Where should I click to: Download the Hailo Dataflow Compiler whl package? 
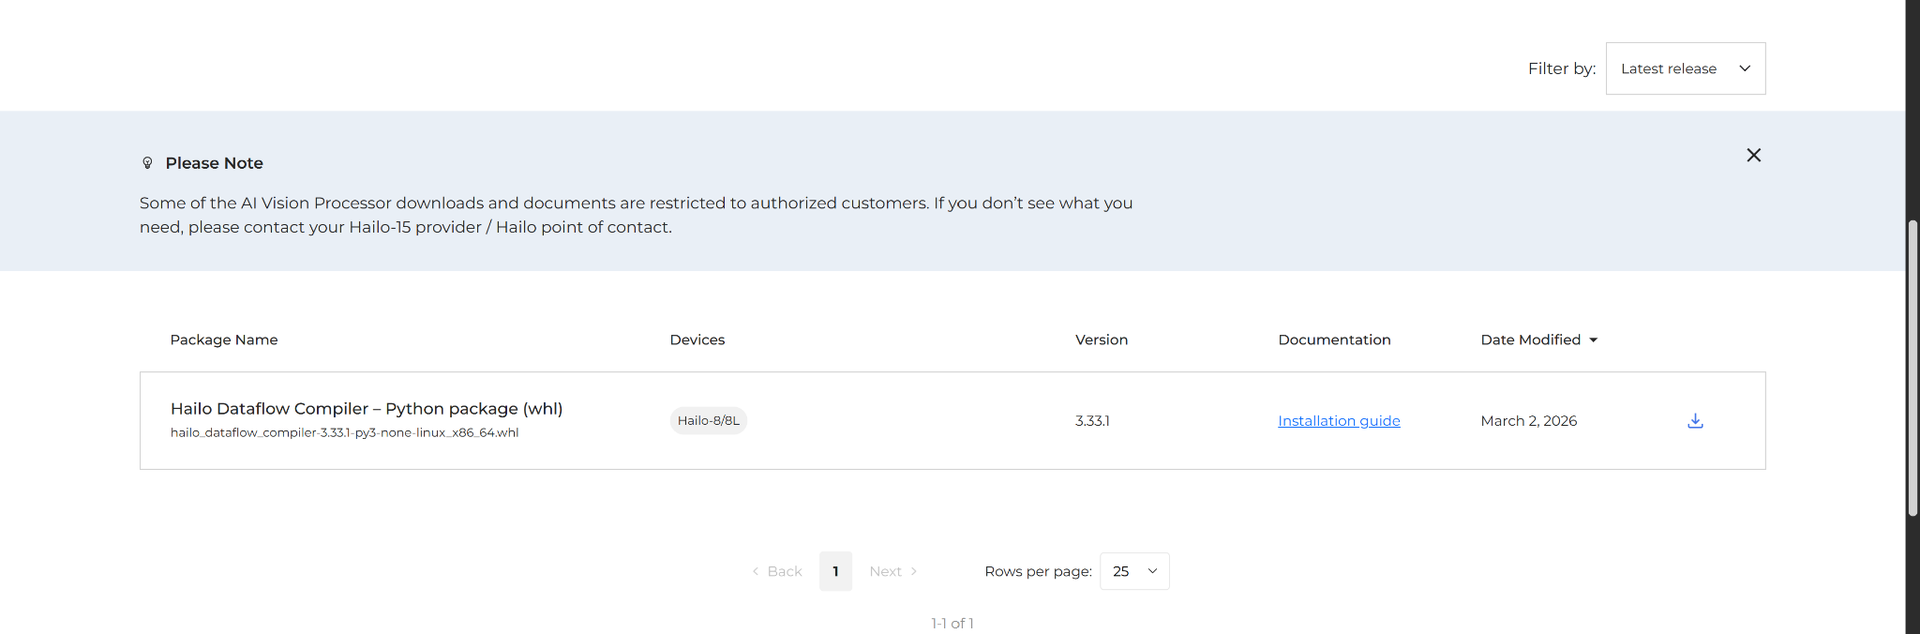tap(1695, 421)
